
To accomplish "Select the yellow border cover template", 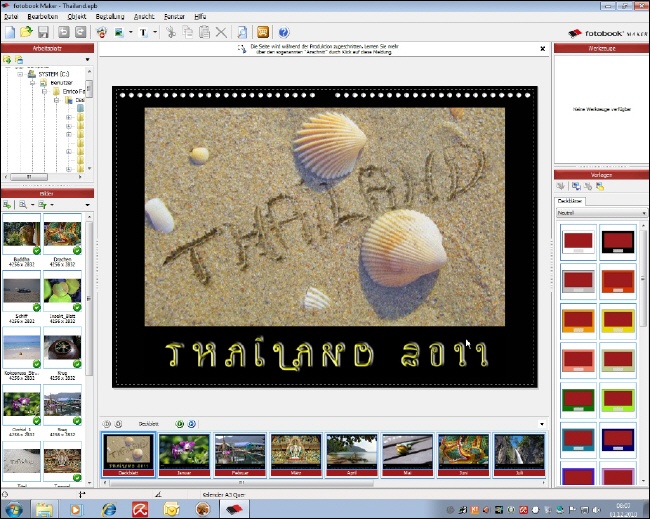I will click(x=618, y=321).
